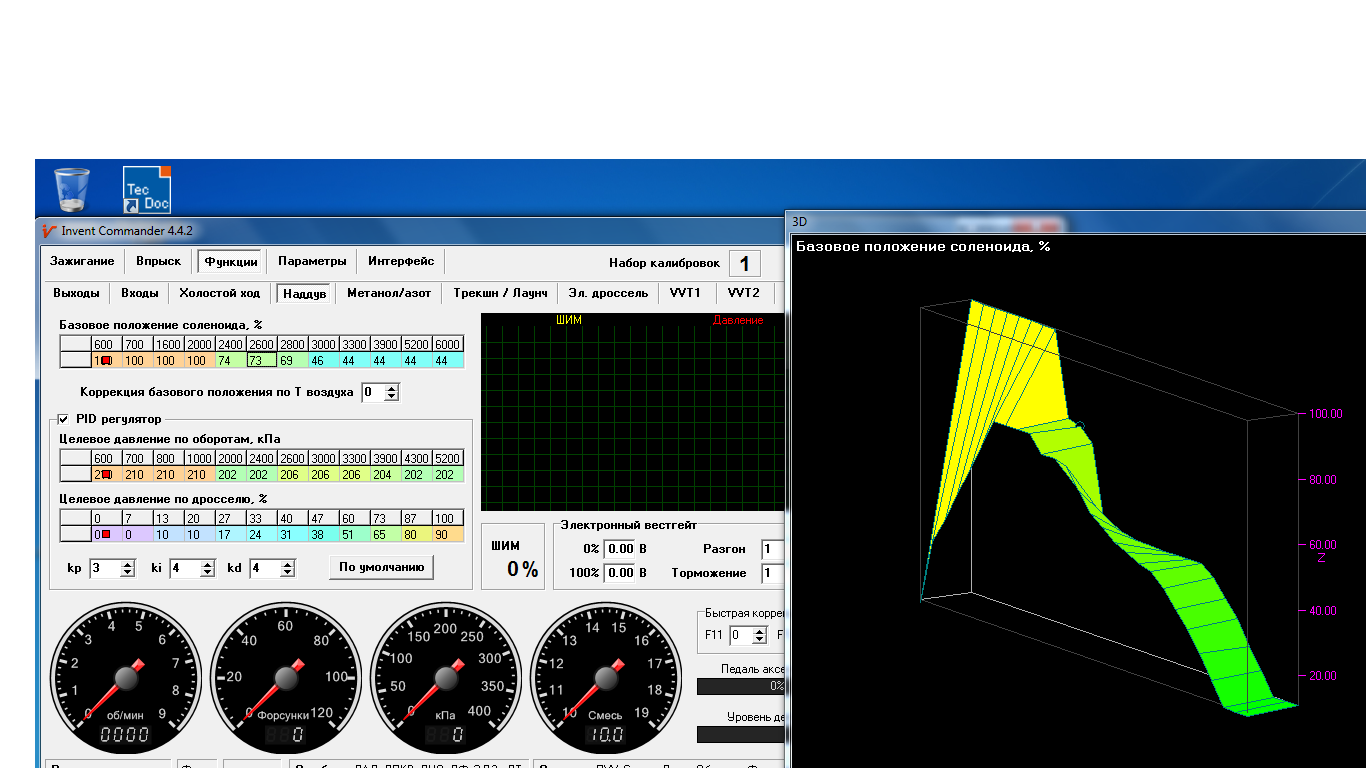
Task: Open the Метанол/азот sub-tab
Action: [389, 293]
